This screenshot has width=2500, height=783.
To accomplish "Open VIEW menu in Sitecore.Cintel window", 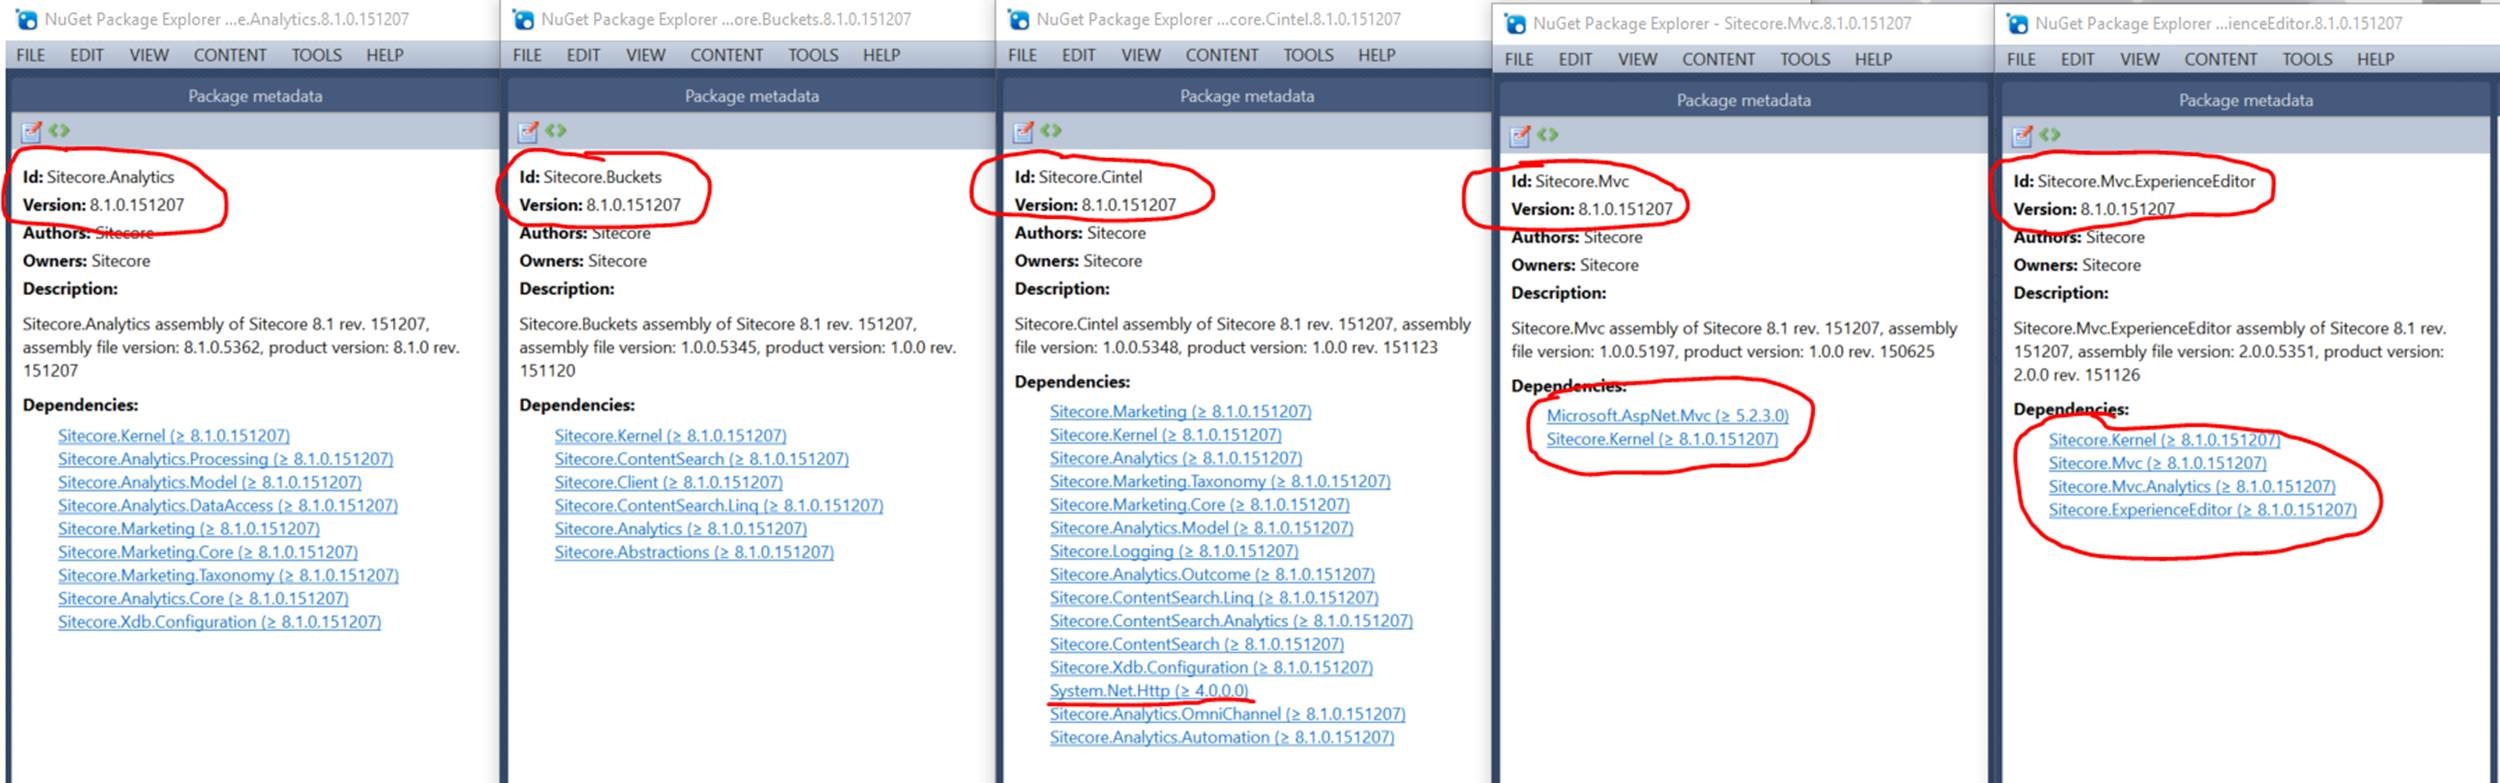I will coord(1141,55).
